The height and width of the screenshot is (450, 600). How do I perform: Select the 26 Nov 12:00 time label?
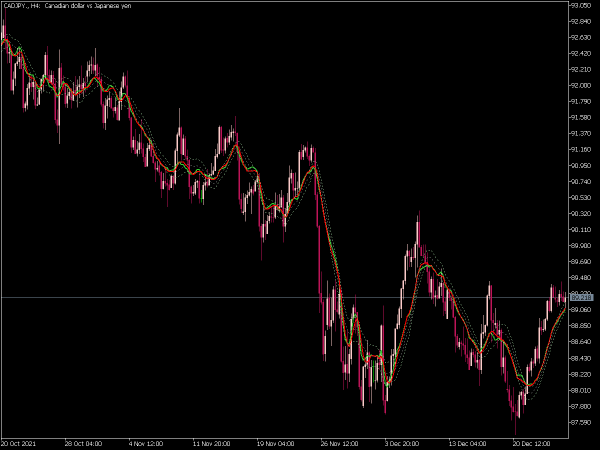coord(339,444)
